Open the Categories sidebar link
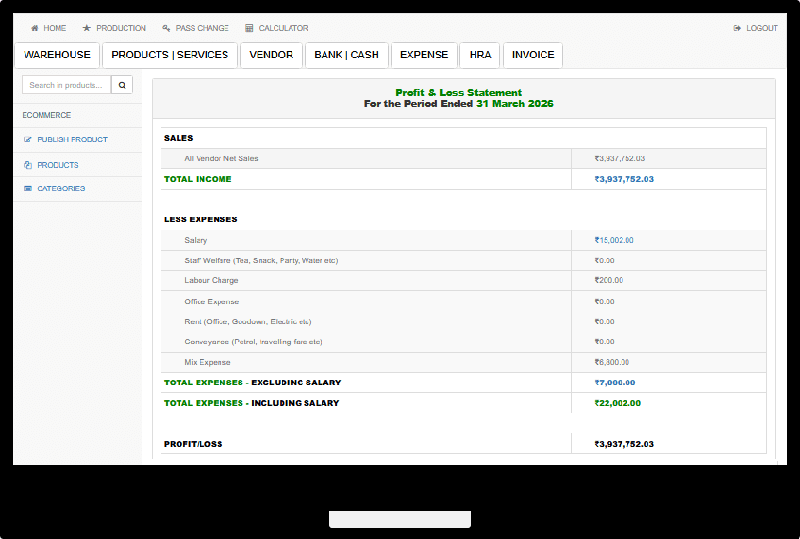Viewport: 800px width, 539px height. point(61,189)
